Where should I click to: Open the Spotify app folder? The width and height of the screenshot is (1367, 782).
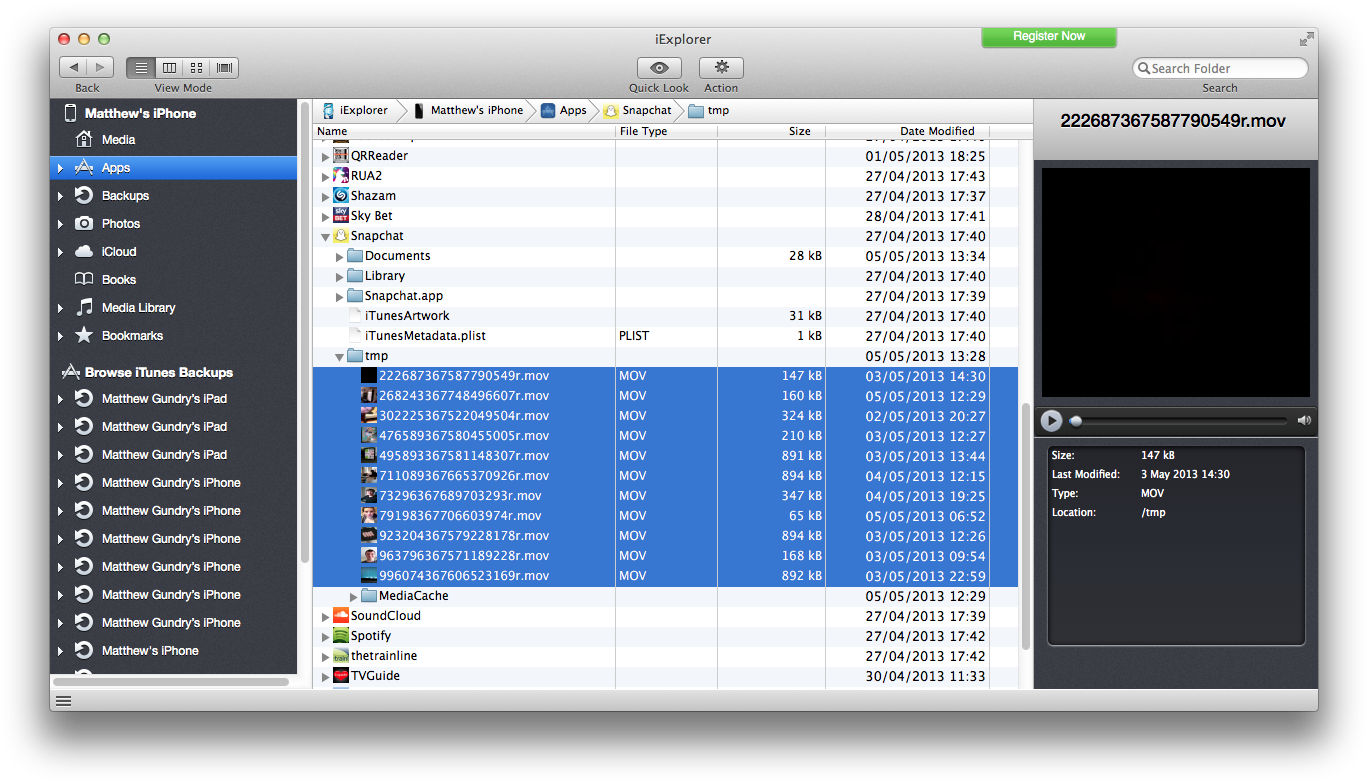[370, 636]
